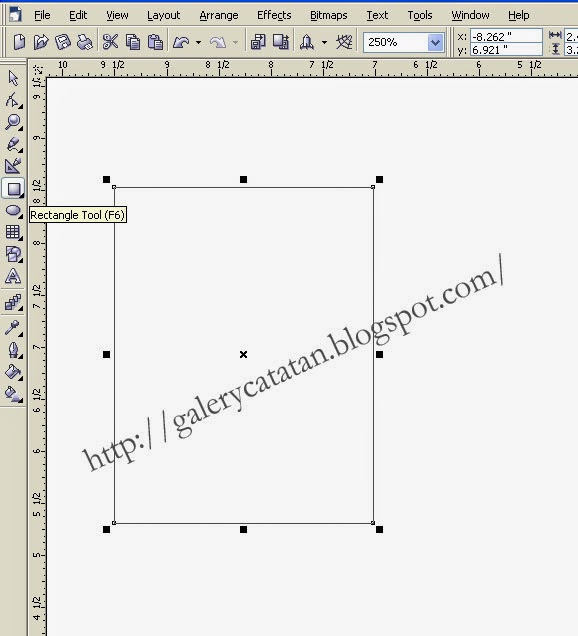Click the Import icon

click(x=258, y=42)
